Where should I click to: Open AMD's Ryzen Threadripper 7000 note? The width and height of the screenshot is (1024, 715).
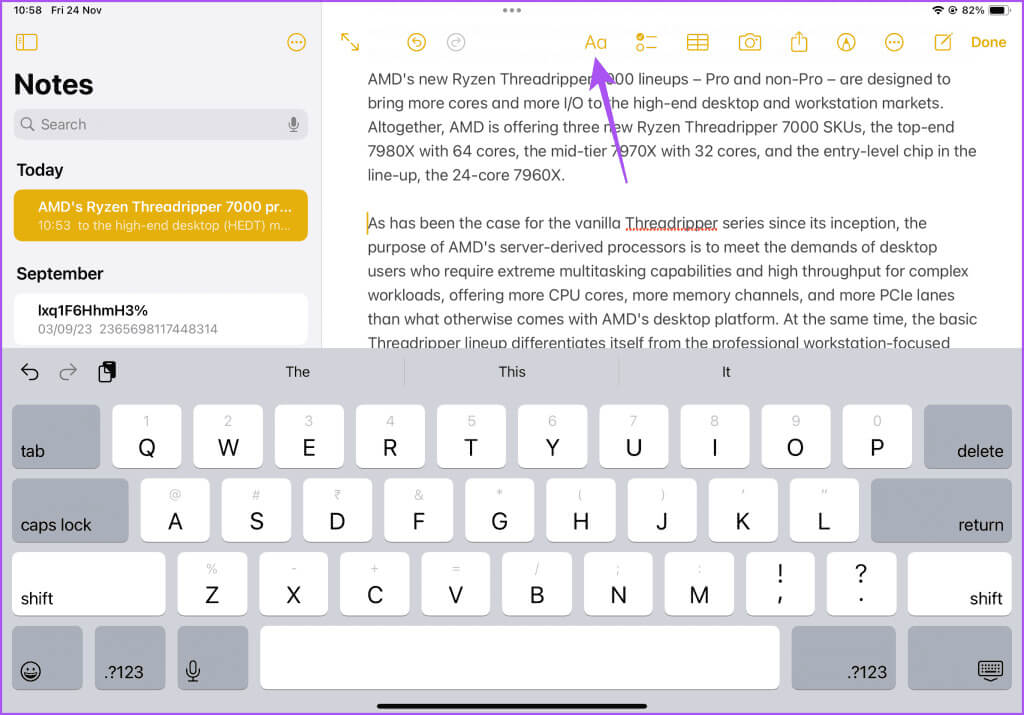(161, 215)
